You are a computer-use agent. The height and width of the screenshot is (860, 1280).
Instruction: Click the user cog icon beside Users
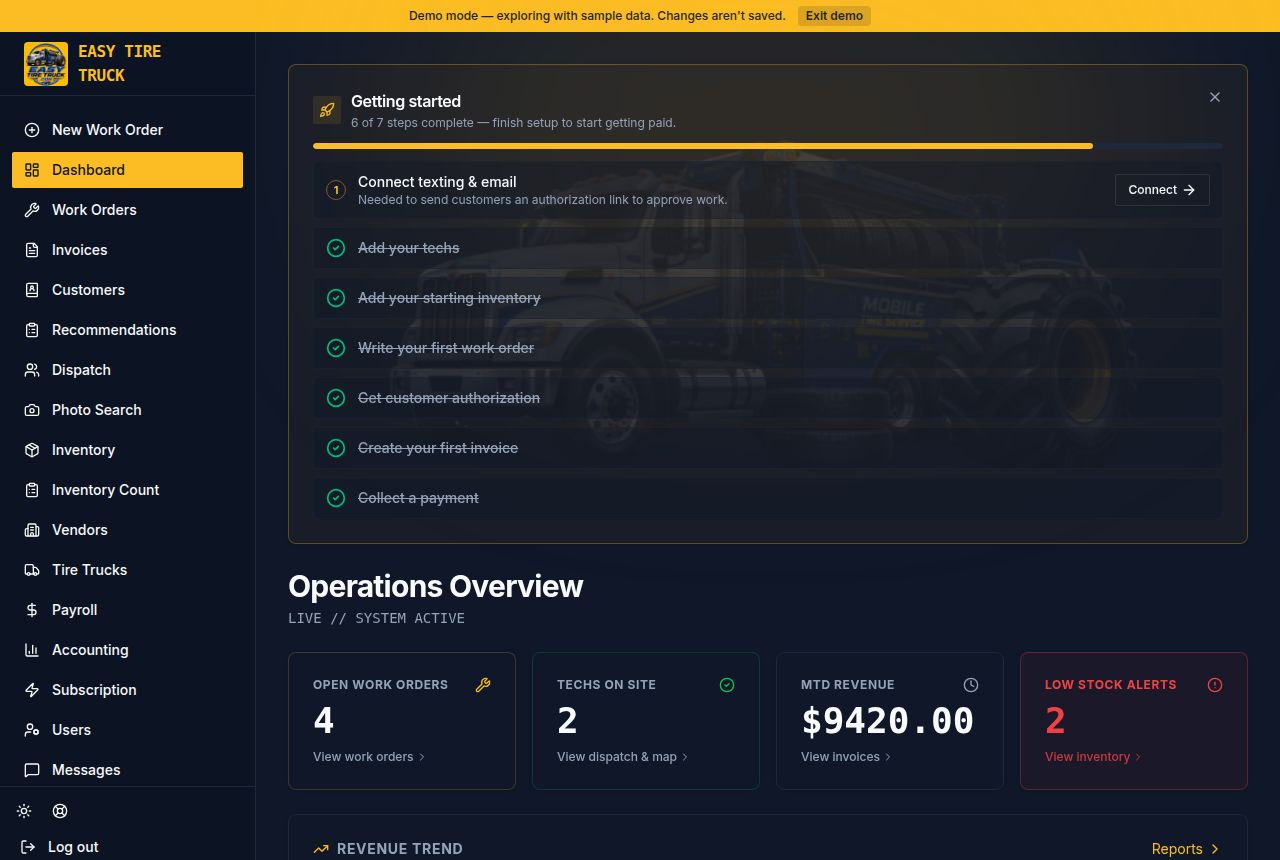[32, 730]
